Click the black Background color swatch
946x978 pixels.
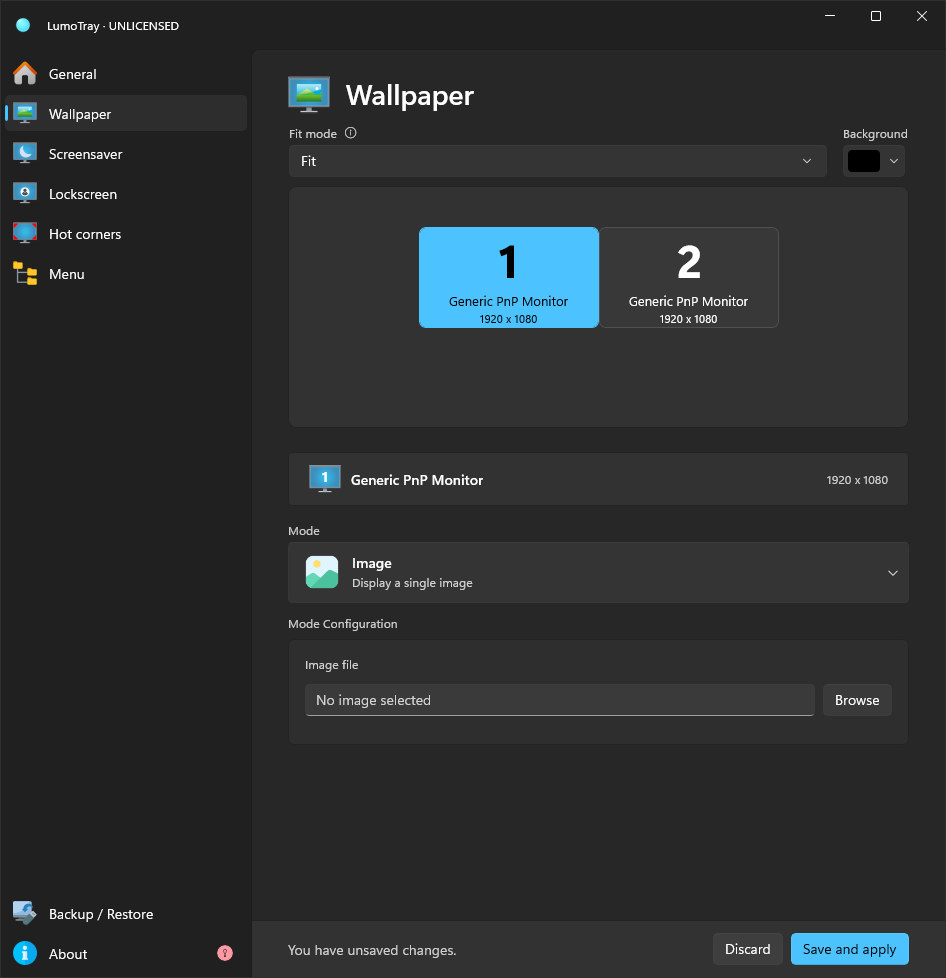[864, 161]
